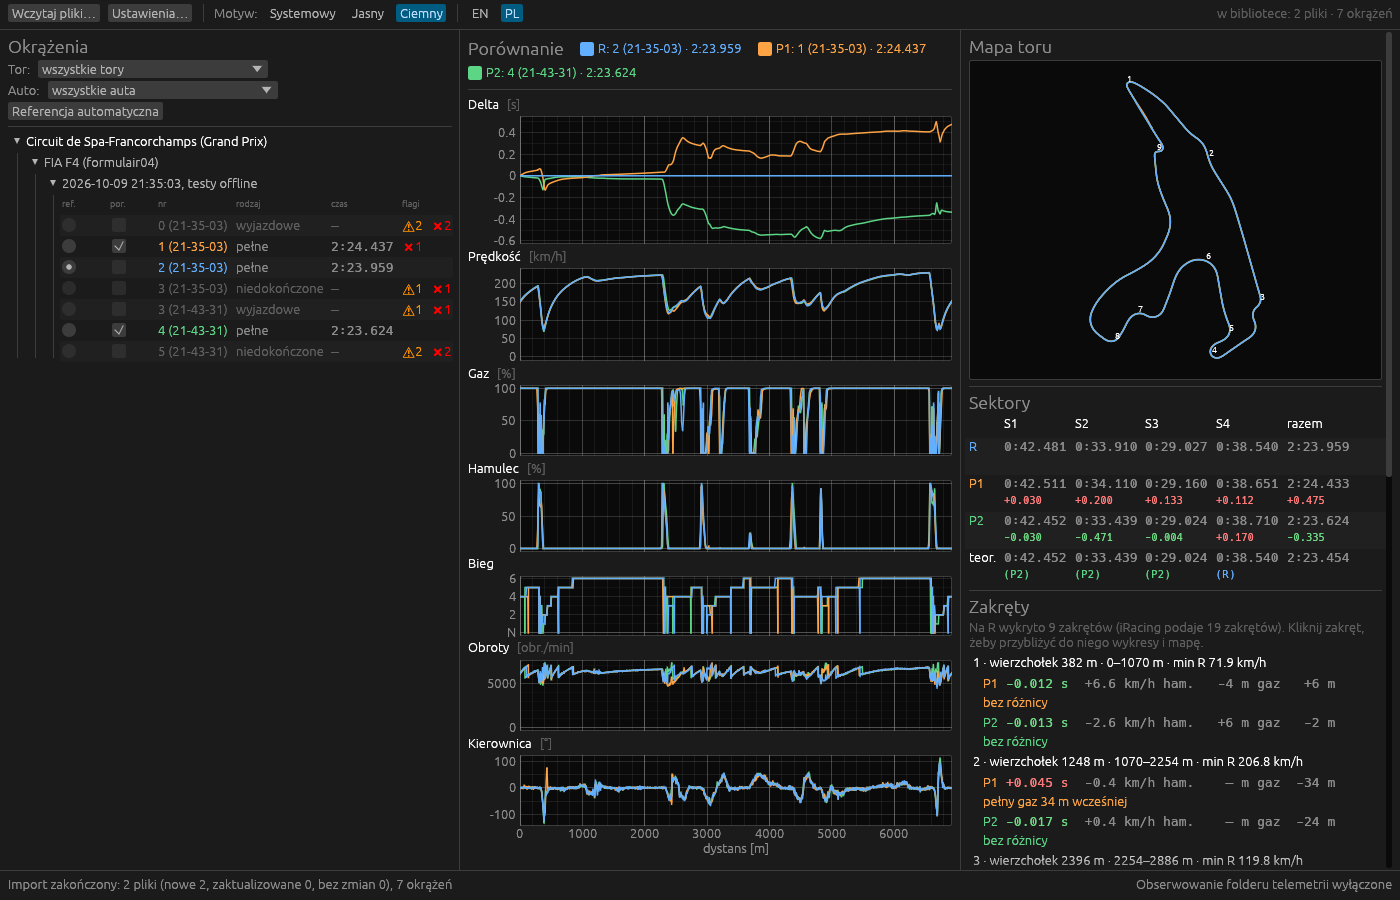
Task: Click the "Obserwowanie folderu telemetrii wyłączone" status text
Action: click(1264, 884)
